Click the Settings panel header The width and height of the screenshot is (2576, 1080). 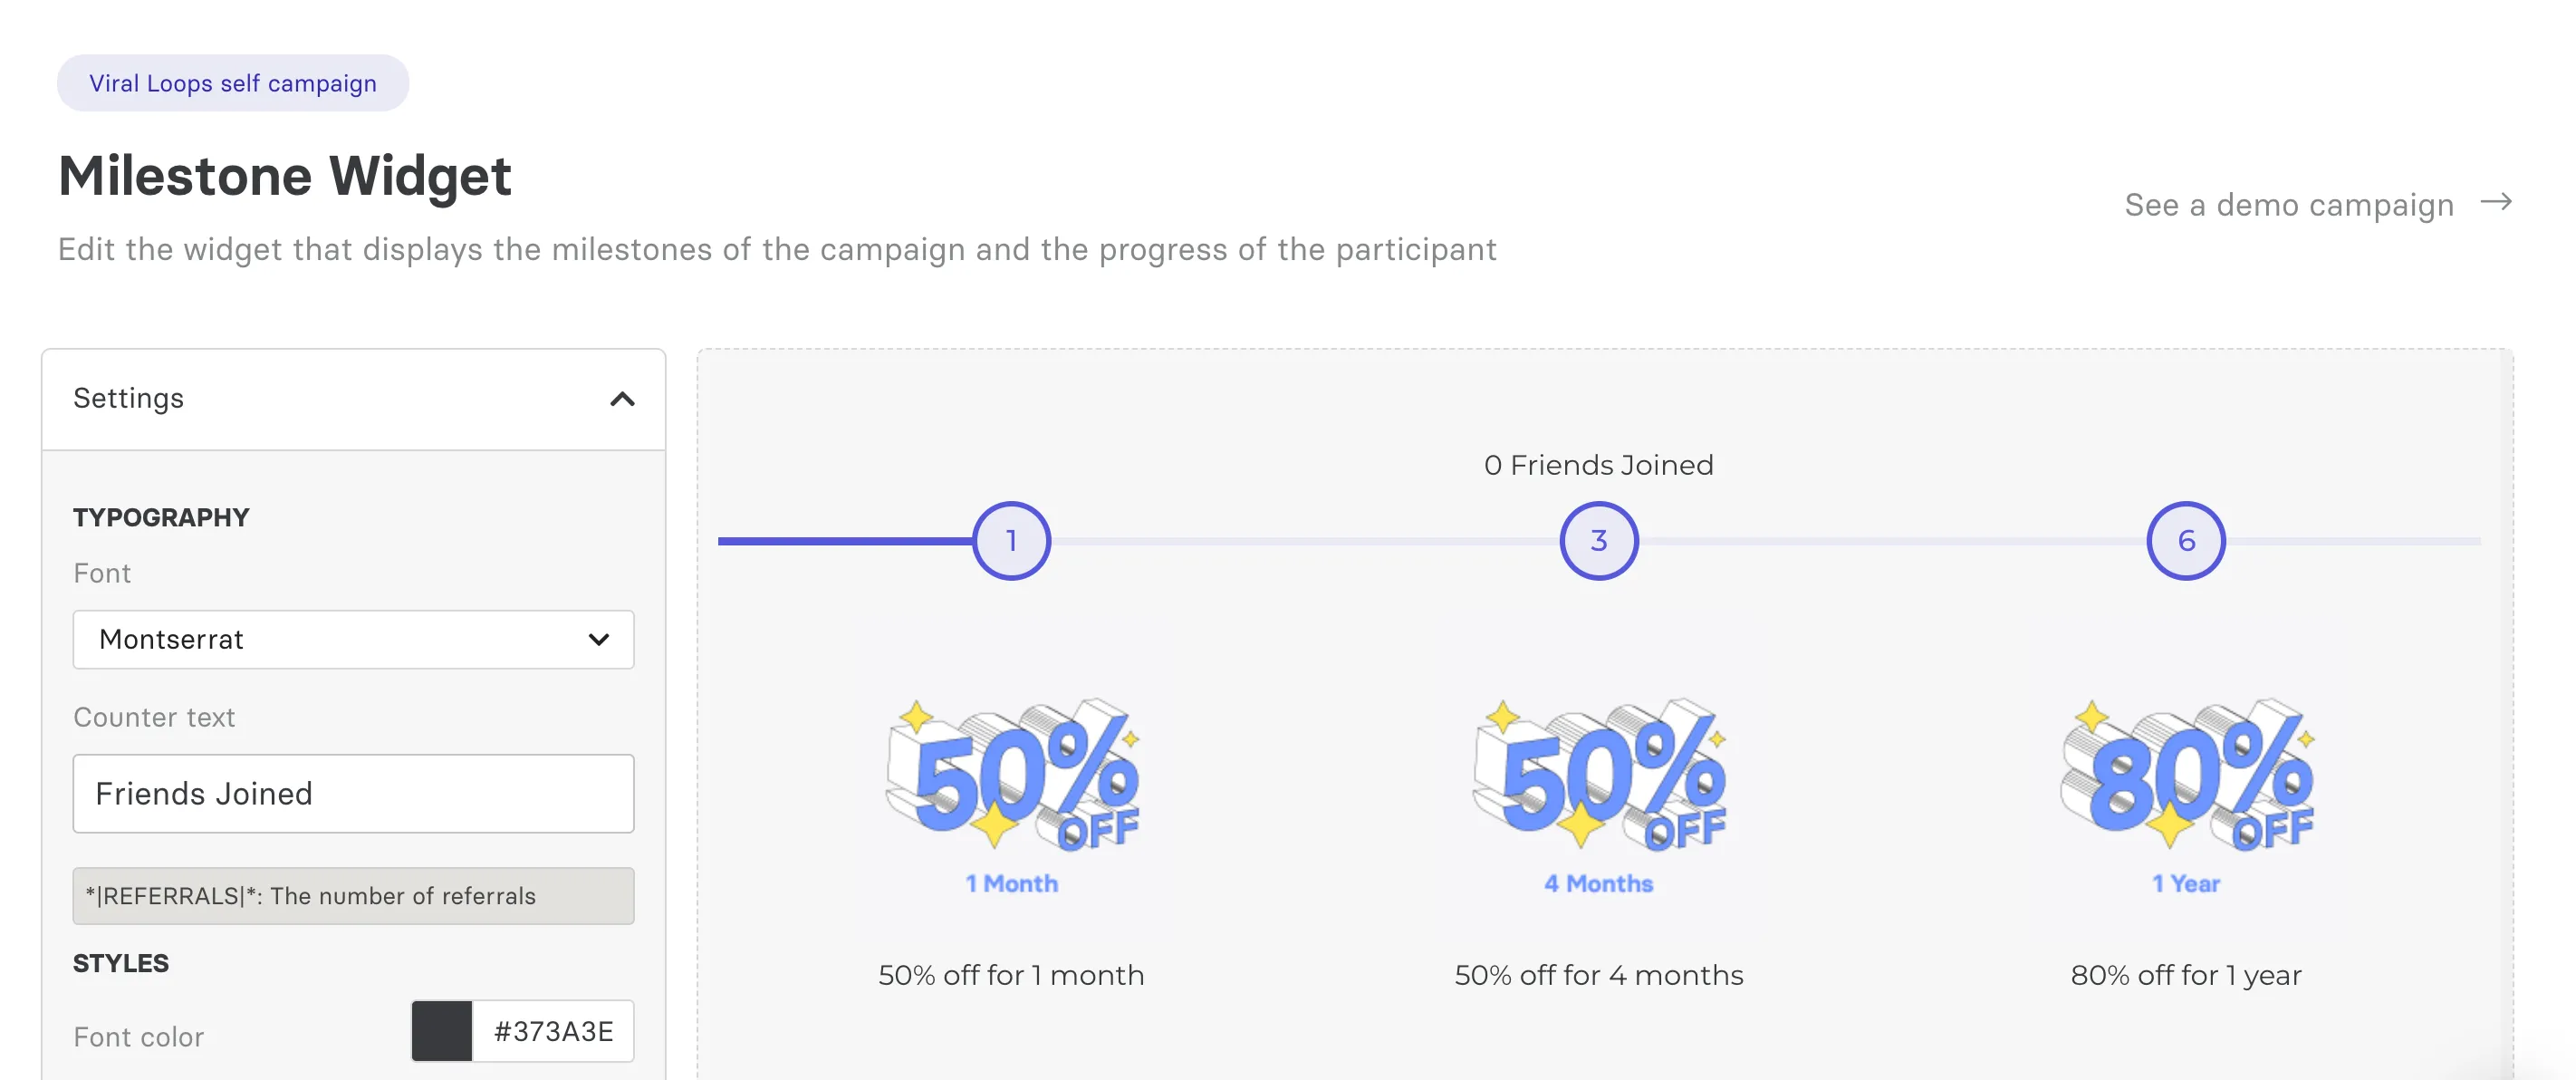click(353, 399)
